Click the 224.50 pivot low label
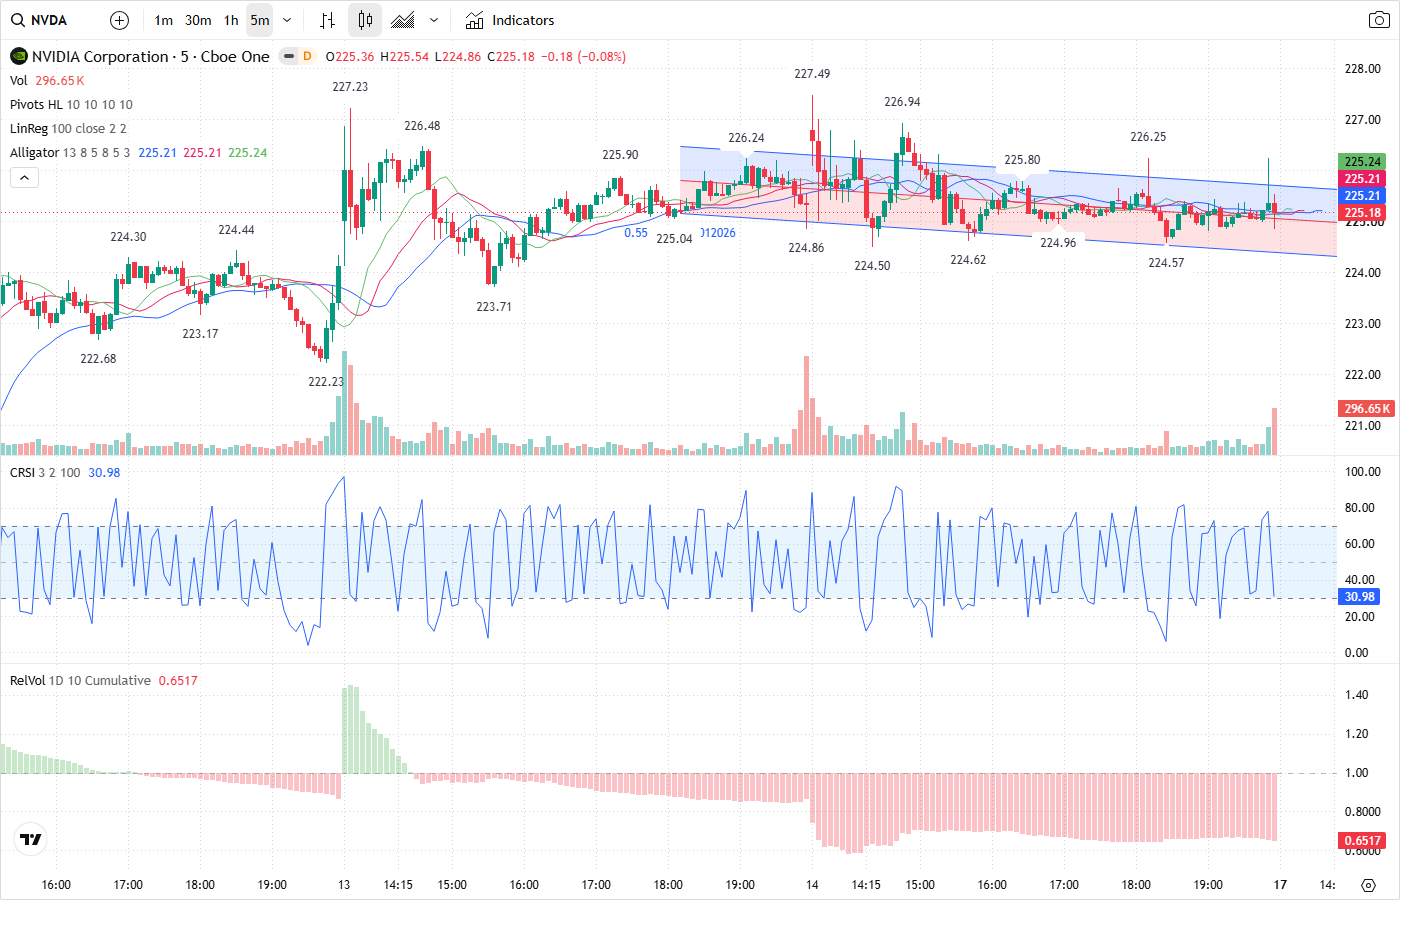1420x950 pixels. pos(872,266)
